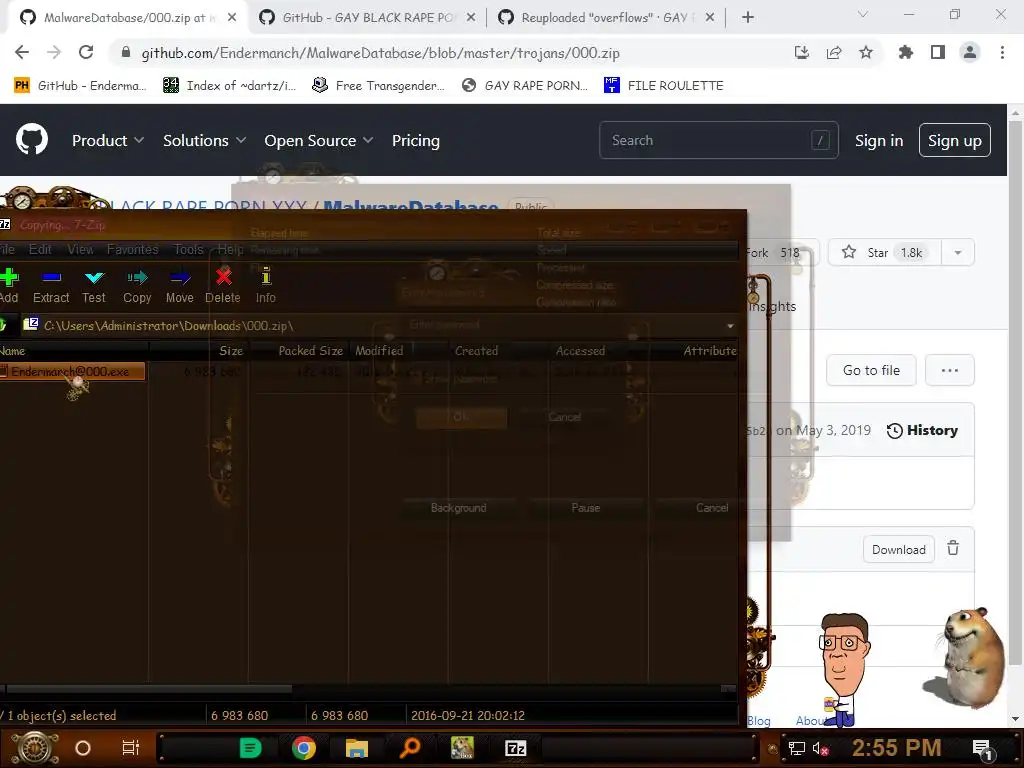This screenshot has width=1024, height=768.
Task: Open the dropdown arrow beside Star
Action: [958, 253]
